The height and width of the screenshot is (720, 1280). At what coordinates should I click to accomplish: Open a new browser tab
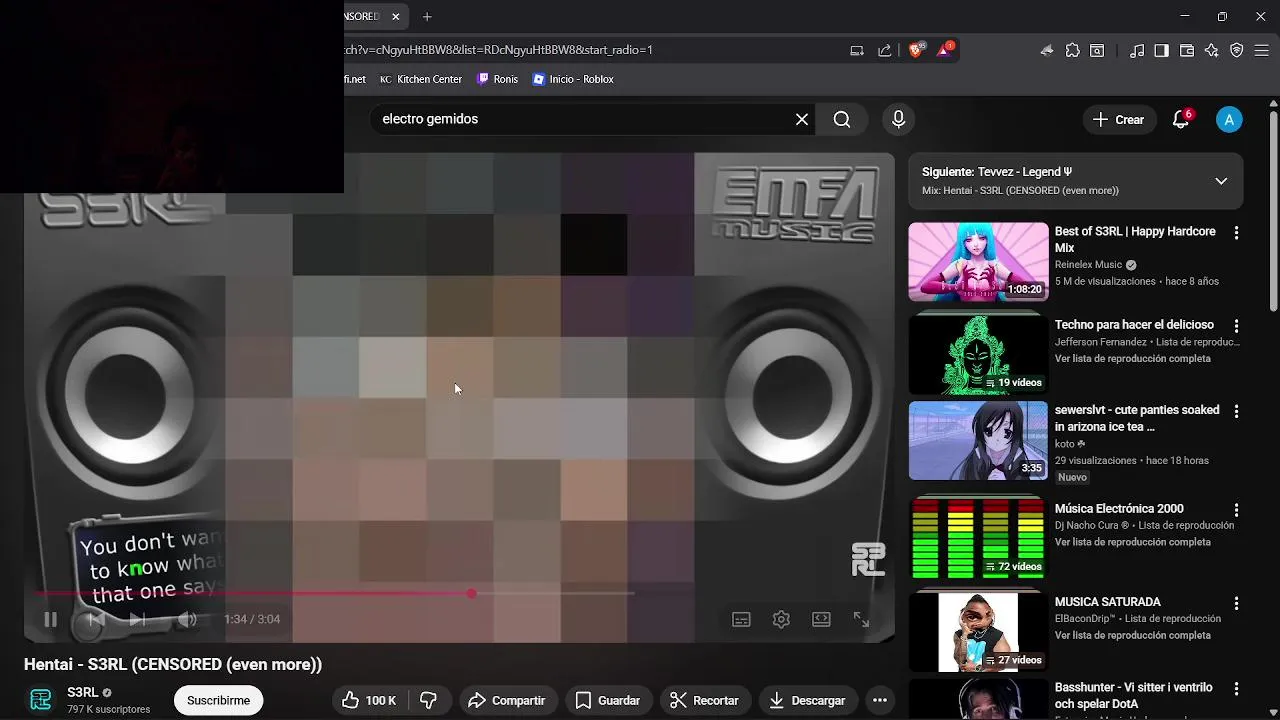click(x=427, y=16)
